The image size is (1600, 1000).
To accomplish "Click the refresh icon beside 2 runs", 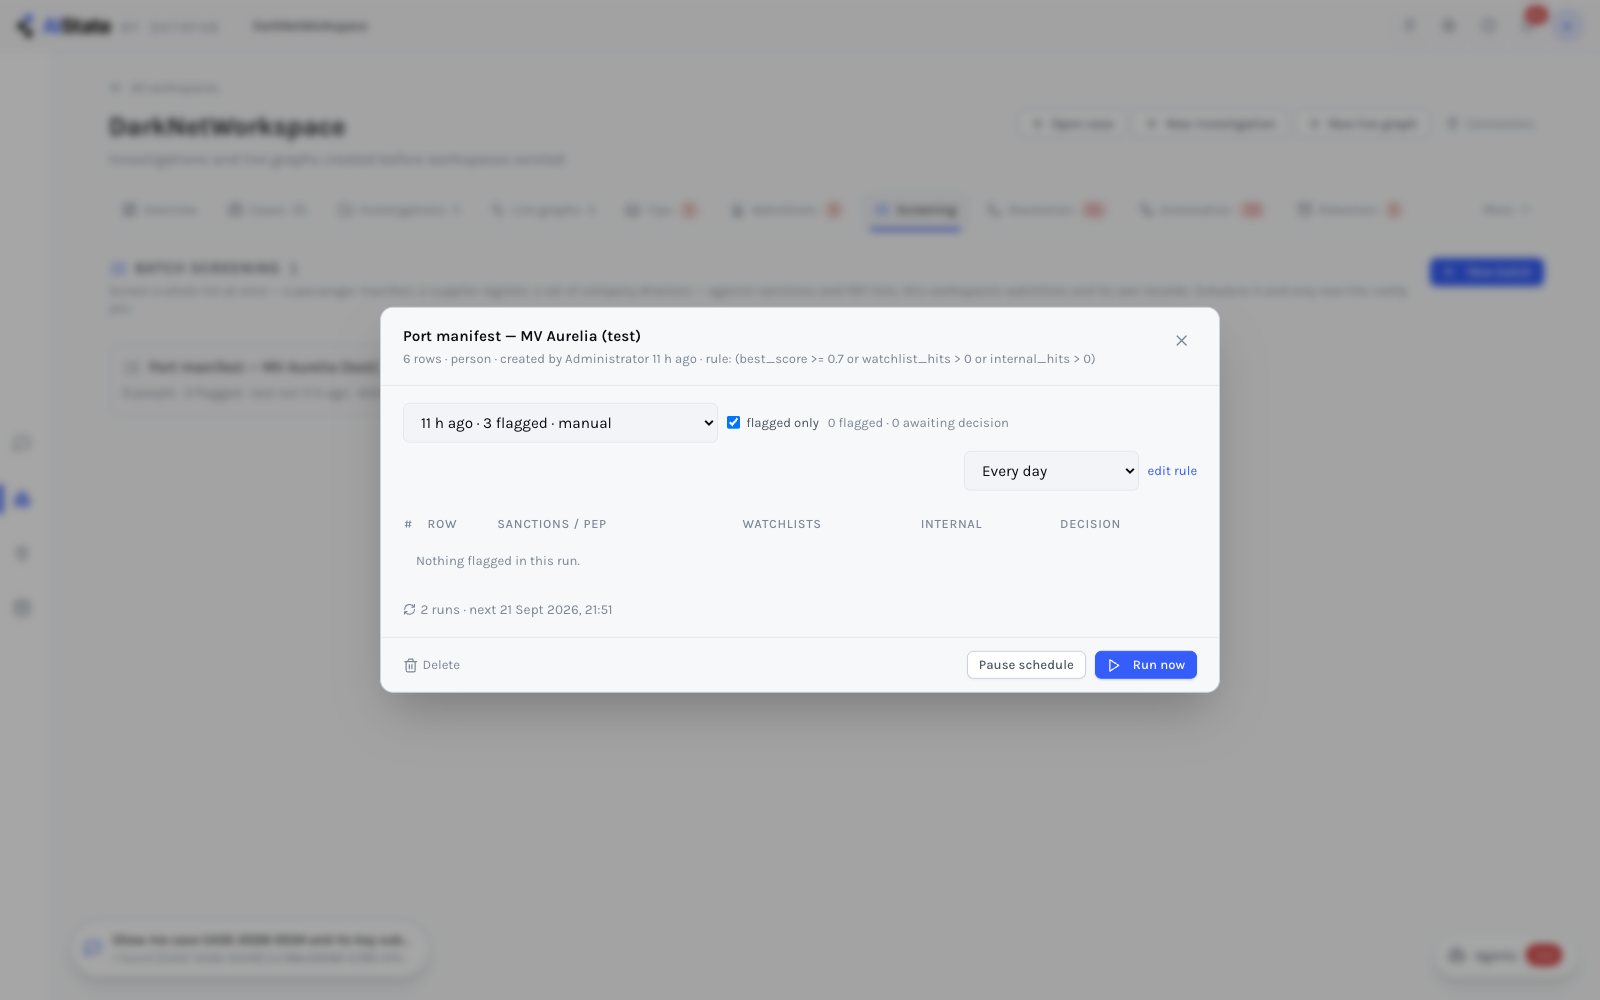I will (x=409, y=609).
